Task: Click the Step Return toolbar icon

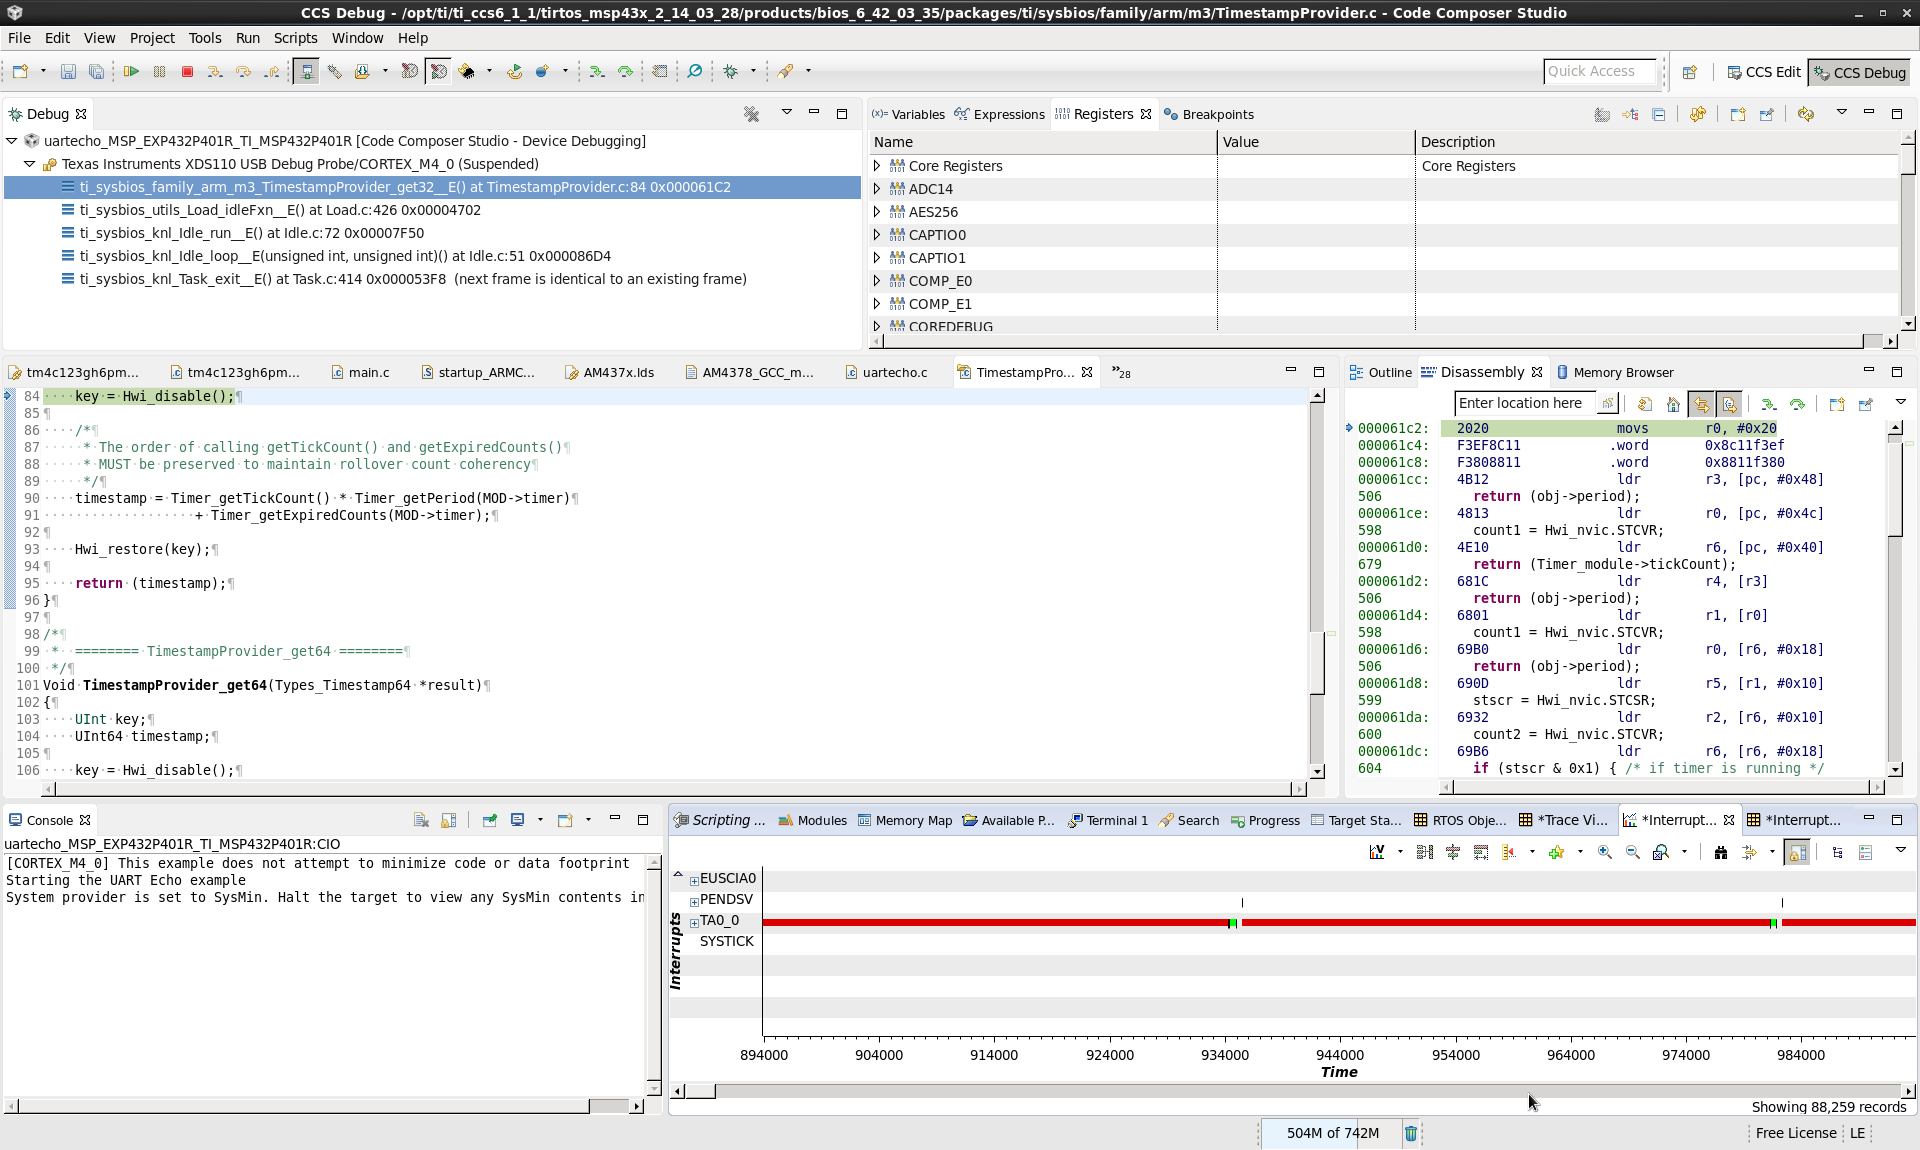Action: 271,71
